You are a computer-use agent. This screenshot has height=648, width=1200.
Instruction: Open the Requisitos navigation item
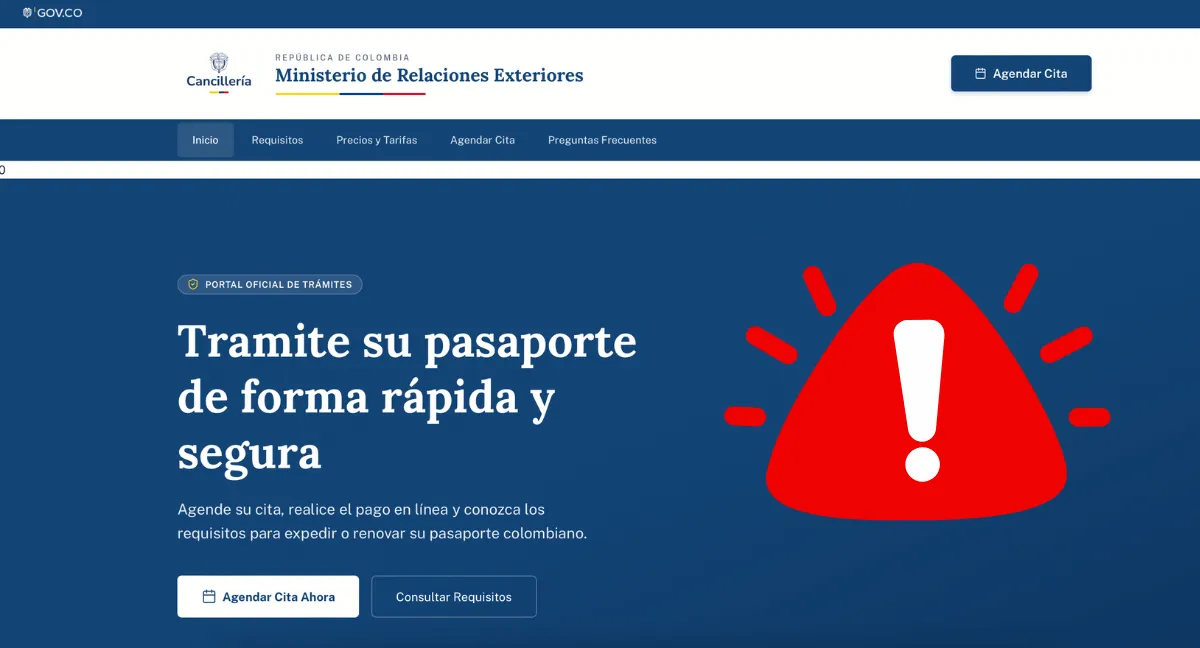point(277,140)
